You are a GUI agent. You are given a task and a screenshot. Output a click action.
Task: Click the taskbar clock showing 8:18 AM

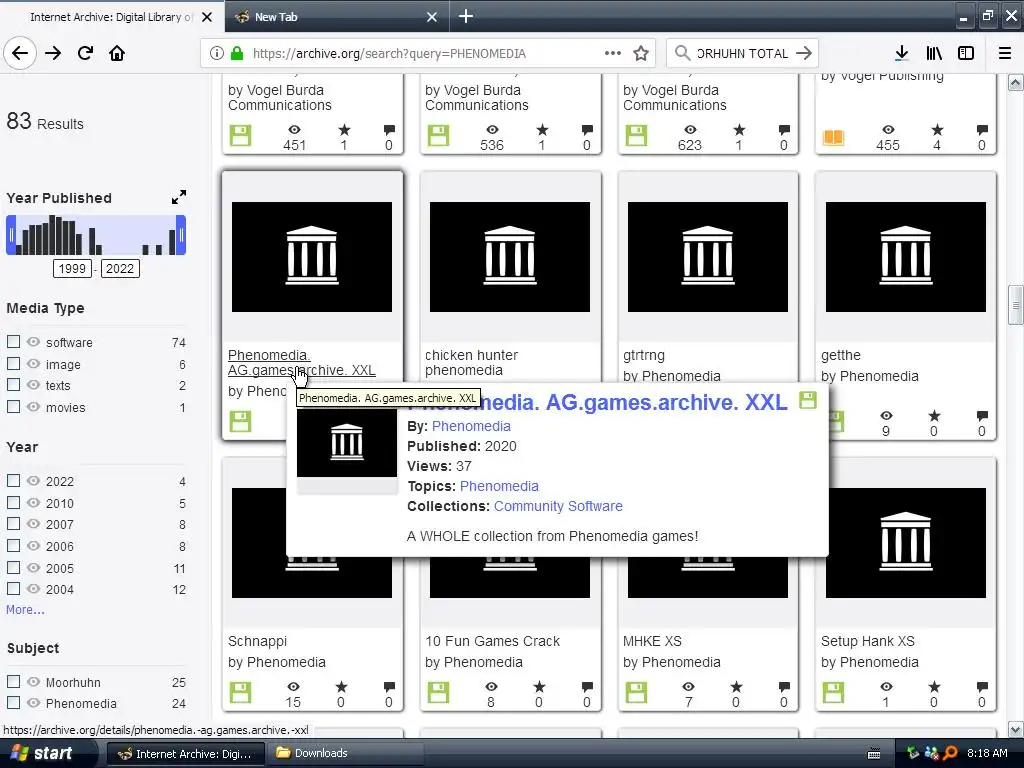click(987, 753)
